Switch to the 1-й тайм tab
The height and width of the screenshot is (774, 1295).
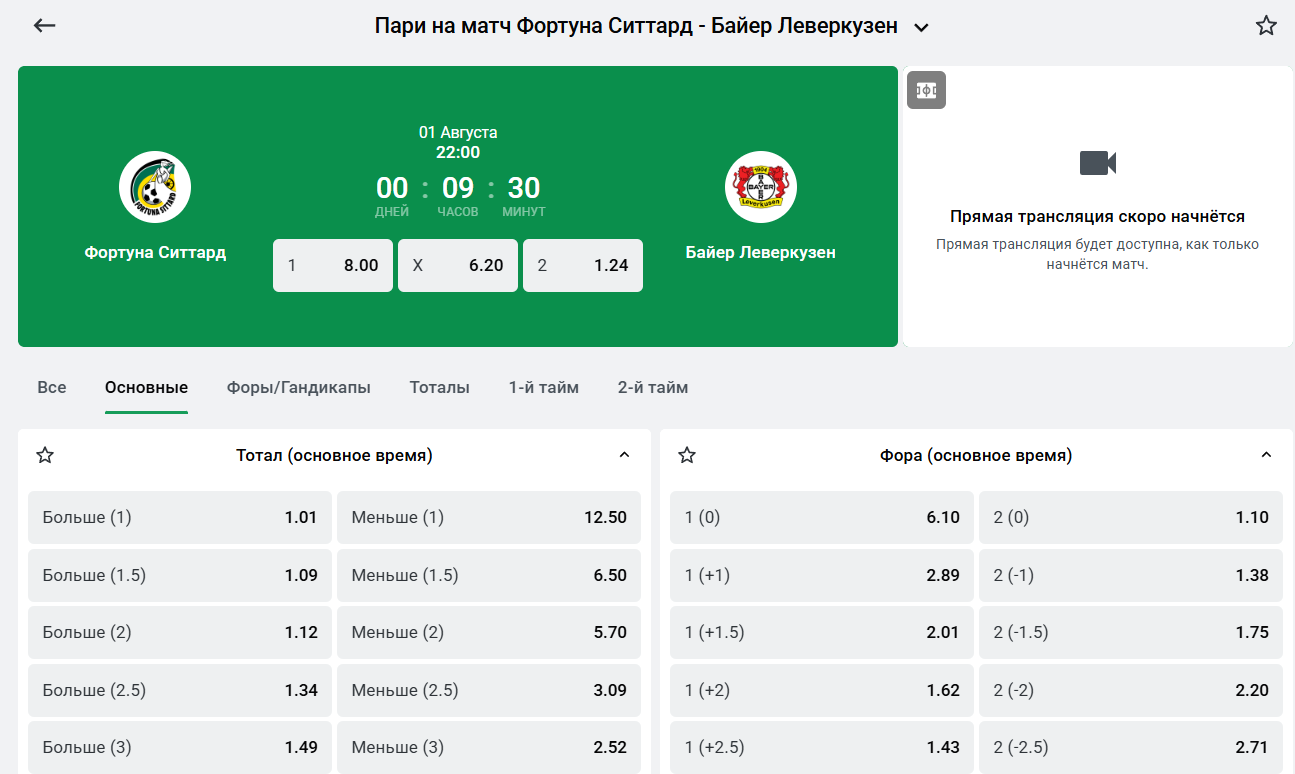(544, 387)
